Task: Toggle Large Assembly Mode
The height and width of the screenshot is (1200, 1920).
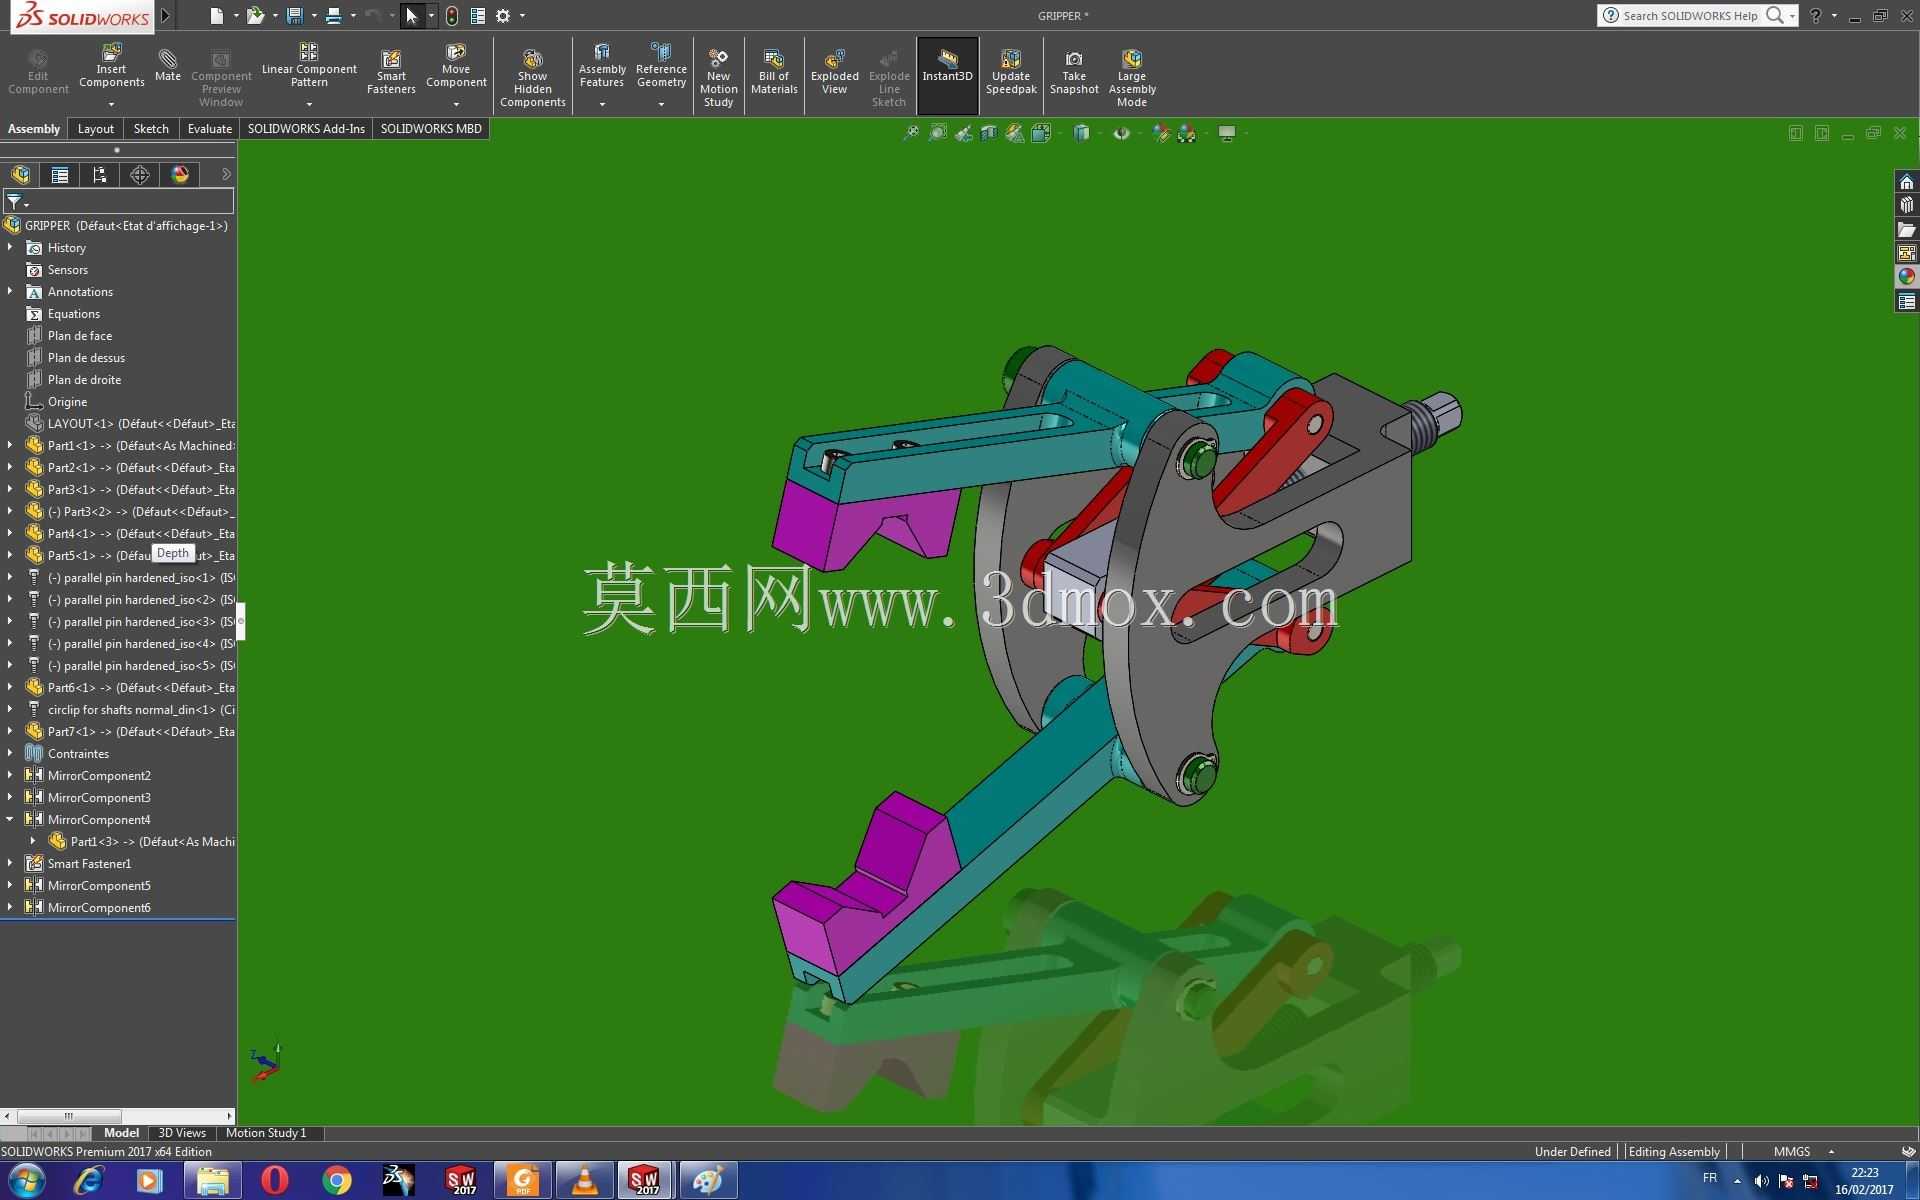Action: 1131,76
